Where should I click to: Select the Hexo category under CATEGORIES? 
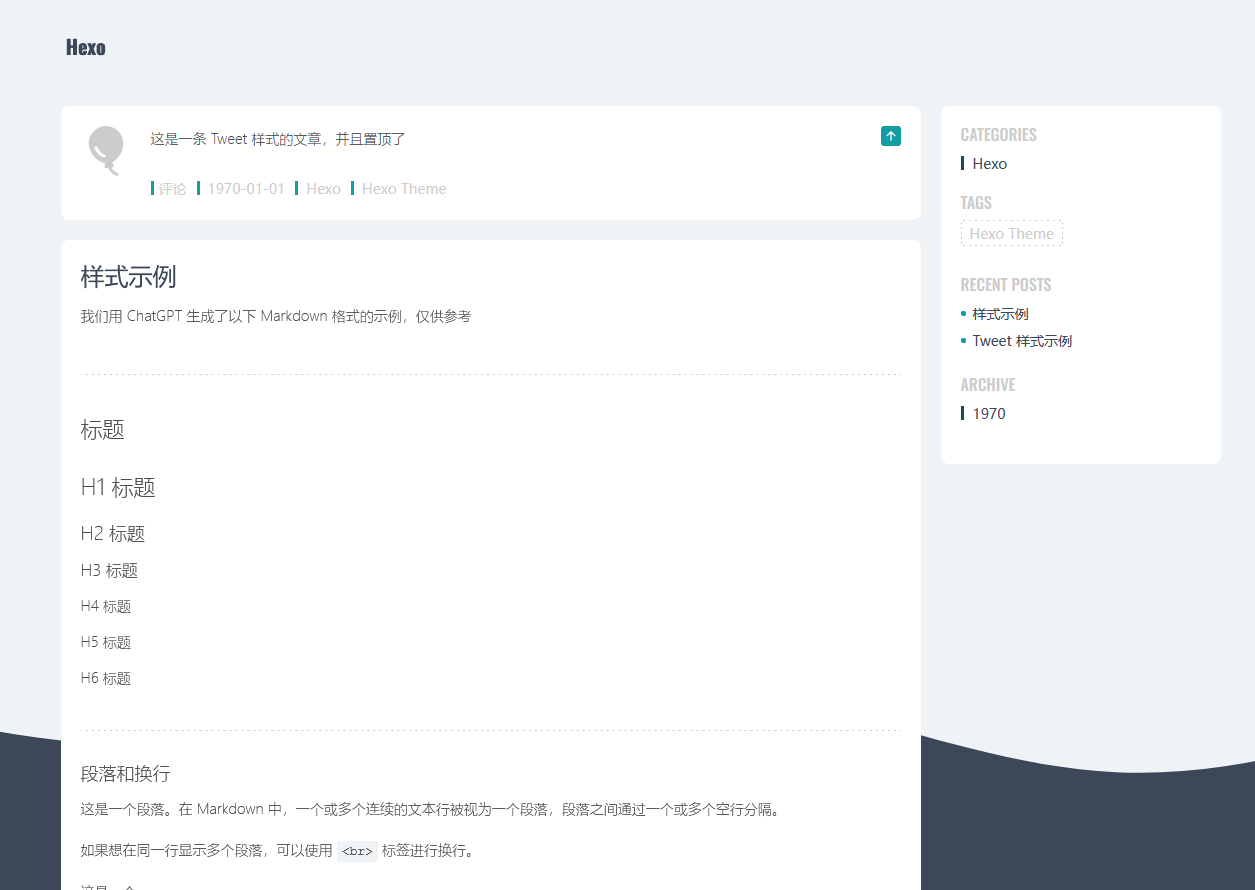pyautogui.click(x=990, y=163)
